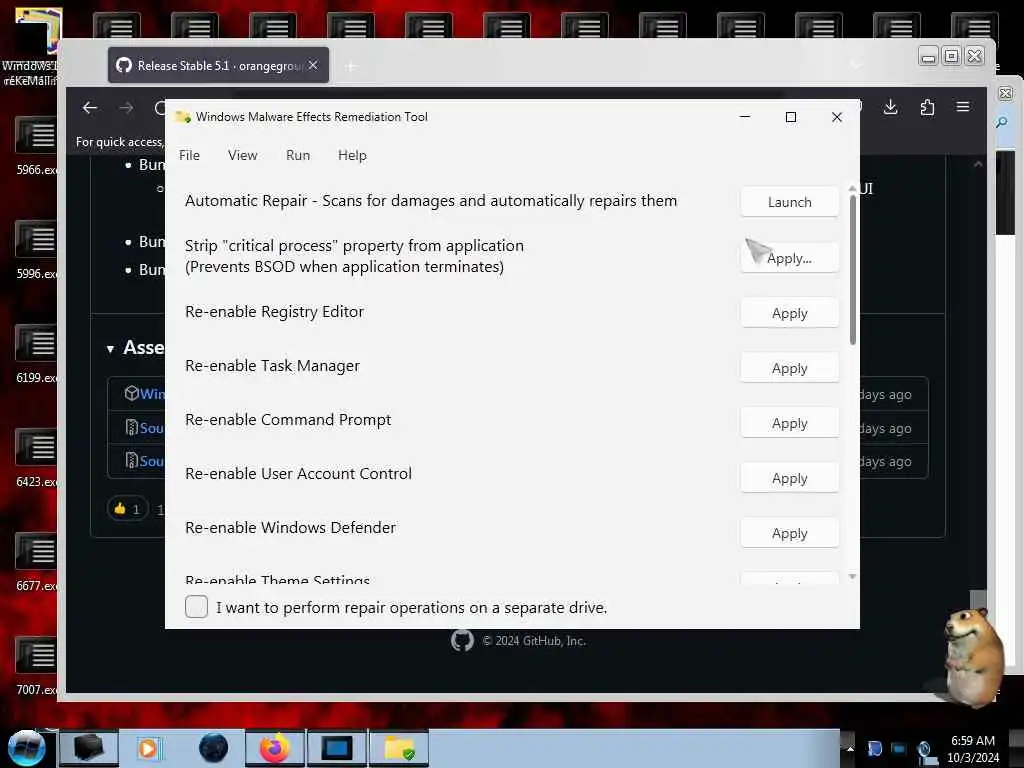Viewport: 1024px width, 768px height.
Task: Open browser downloads panel
Action: click(890, 107)
